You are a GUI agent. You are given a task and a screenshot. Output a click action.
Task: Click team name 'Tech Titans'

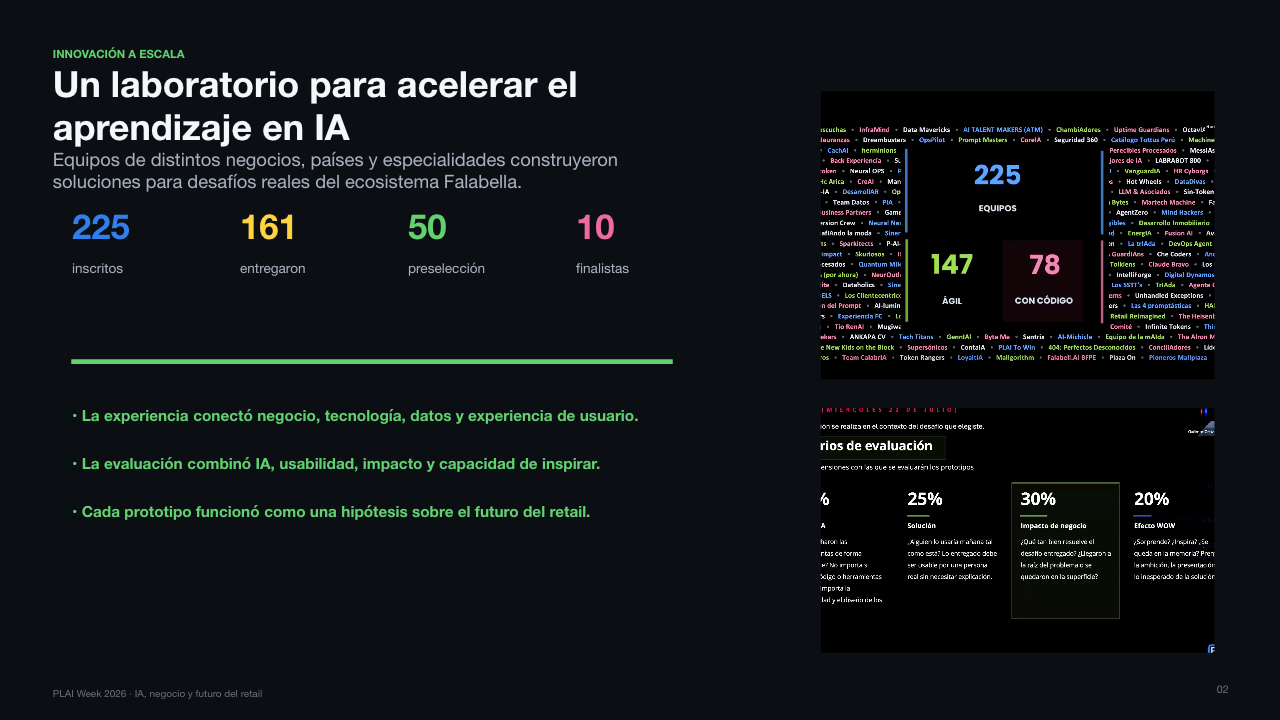[916, 337]
